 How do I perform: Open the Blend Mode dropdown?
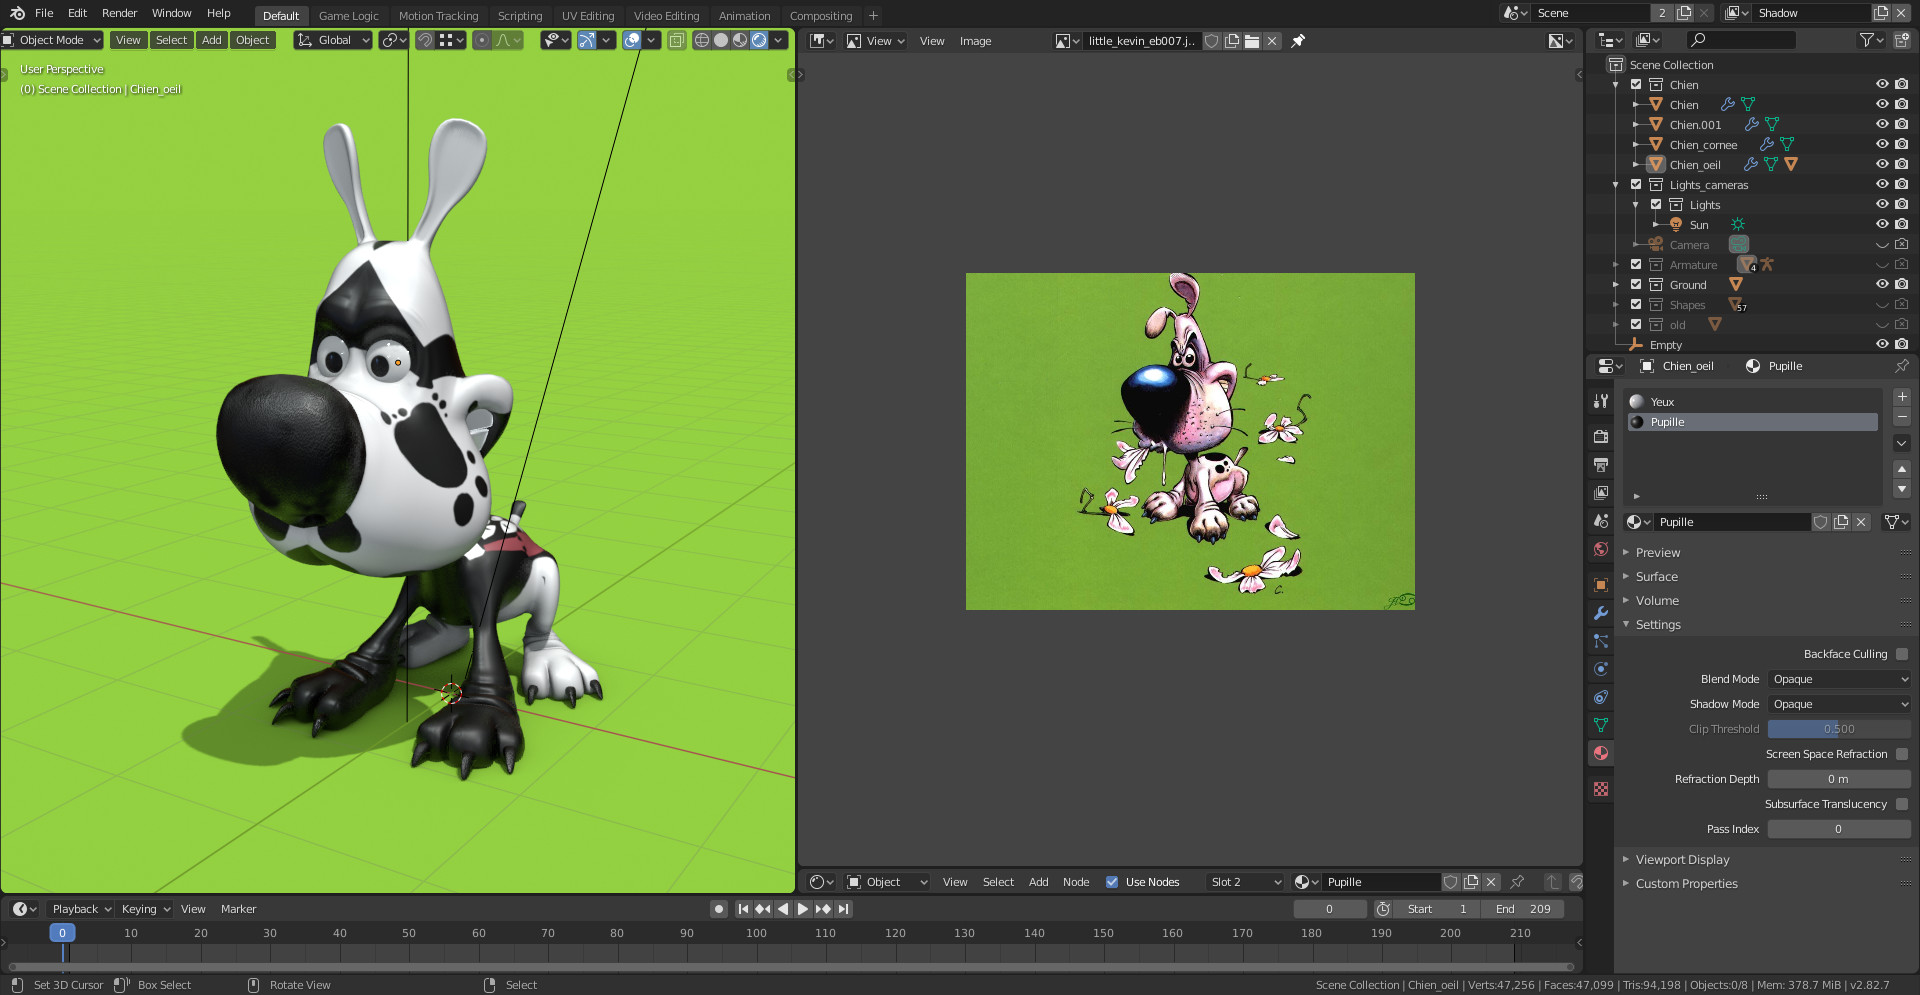(x=1839, y=679)
